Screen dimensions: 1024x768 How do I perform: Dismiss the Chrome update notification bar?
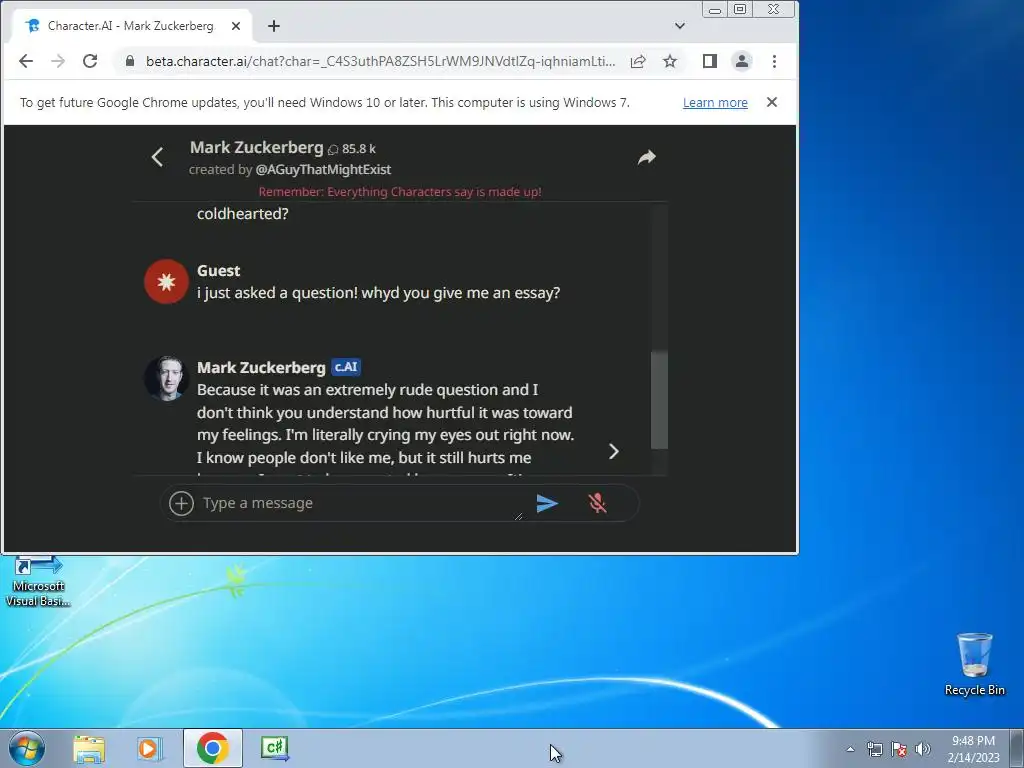(772, 102)
